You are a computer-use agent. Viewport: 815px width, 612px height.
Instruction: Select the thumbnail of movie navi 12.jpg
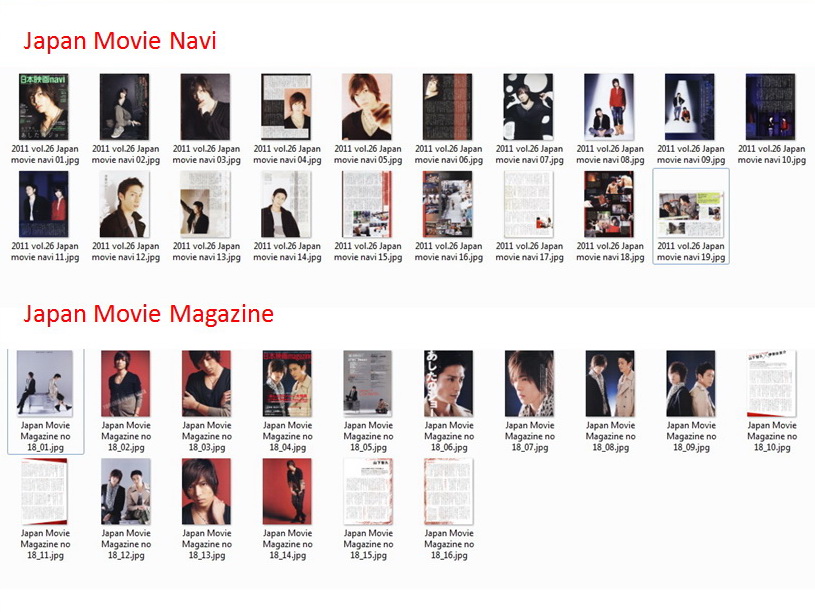125,204
